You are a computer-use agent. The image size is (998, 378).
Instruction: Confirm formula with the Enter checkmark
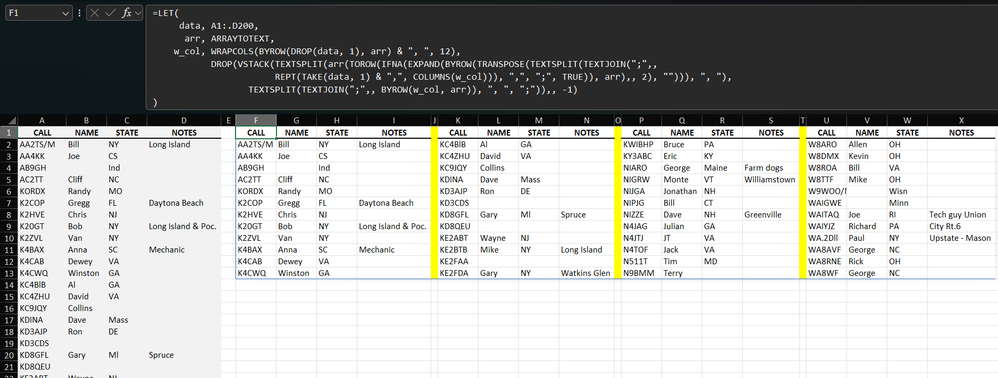click(x=111, y=13)
